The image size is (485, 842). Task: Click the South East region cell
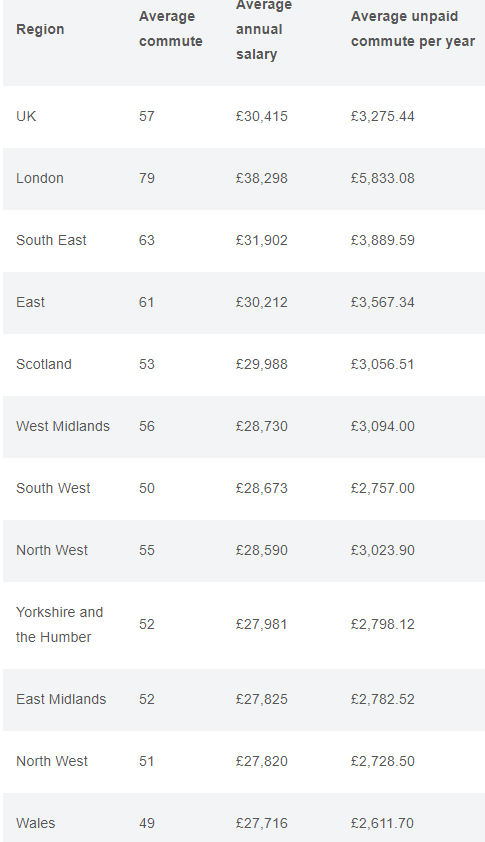[x=51, y=240]
